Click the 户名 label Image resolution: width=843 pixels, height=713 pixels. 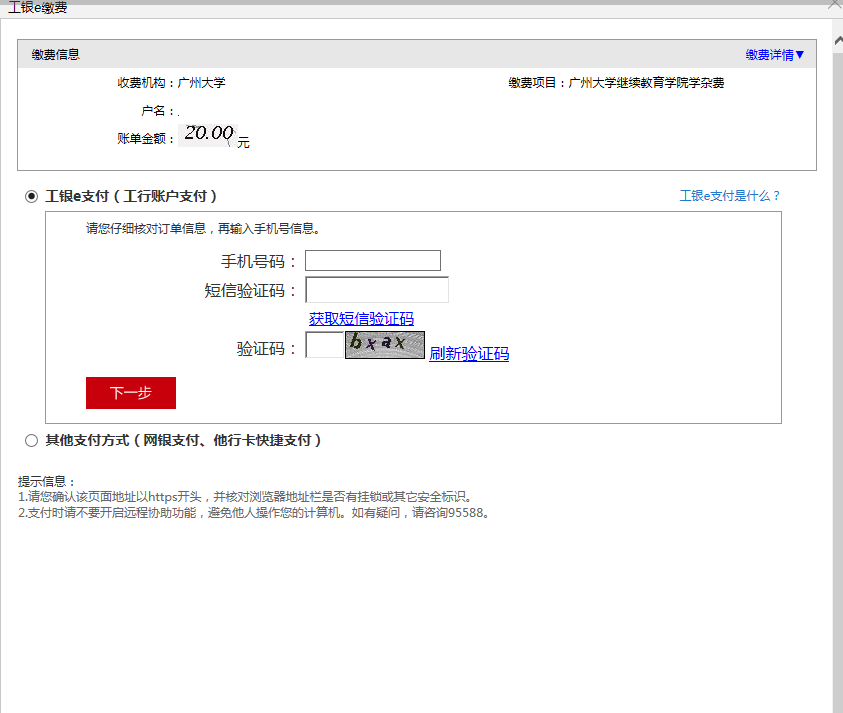point(157,111)
